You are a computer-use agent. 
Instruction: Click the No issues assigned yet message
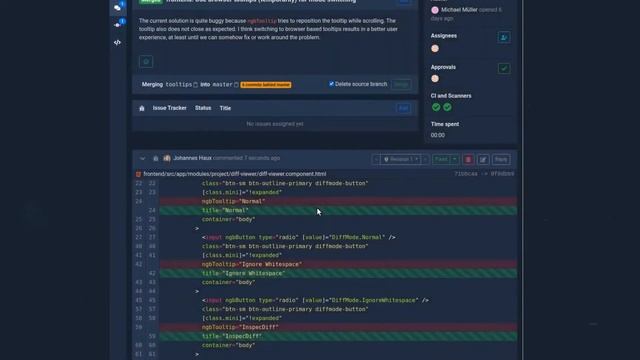pyautogui.click(x=275, y=124)
